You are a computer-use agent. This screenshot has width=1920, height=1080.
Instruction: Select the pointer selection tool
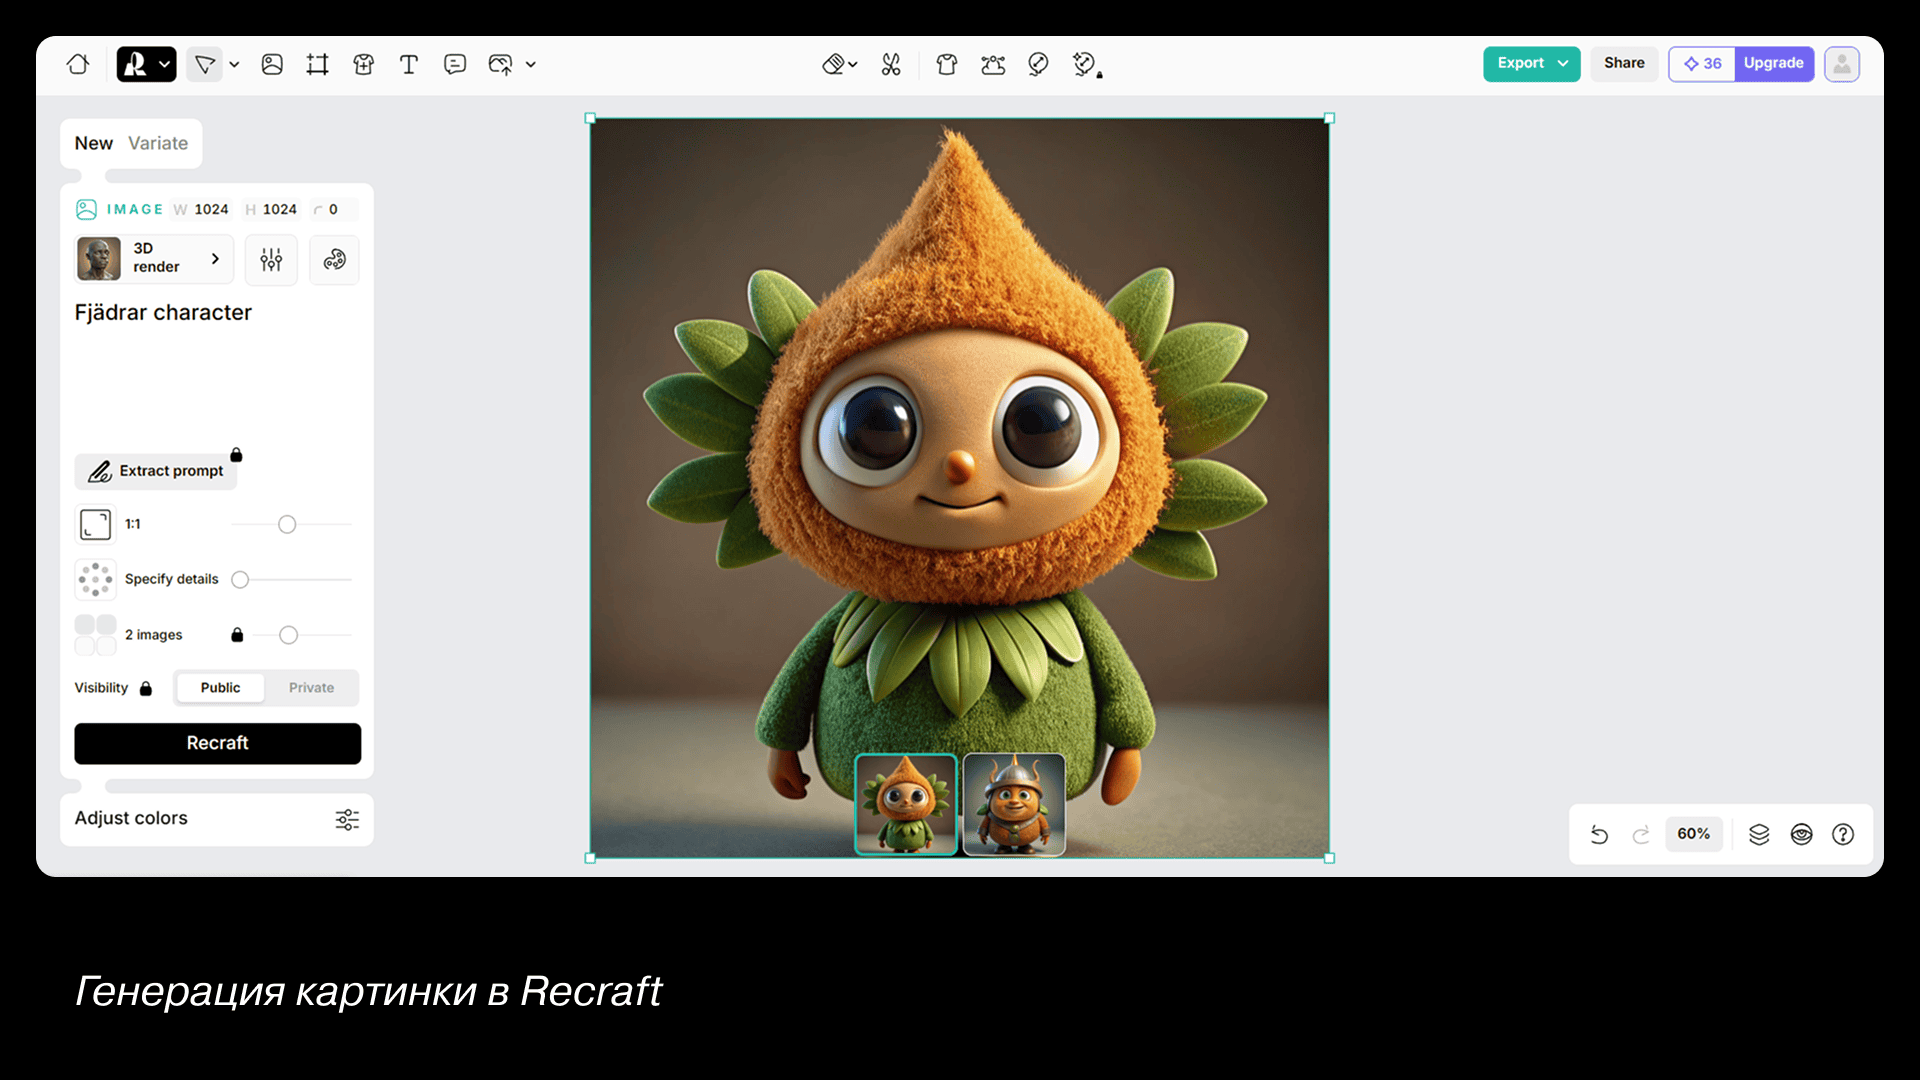tap(205, 64)
